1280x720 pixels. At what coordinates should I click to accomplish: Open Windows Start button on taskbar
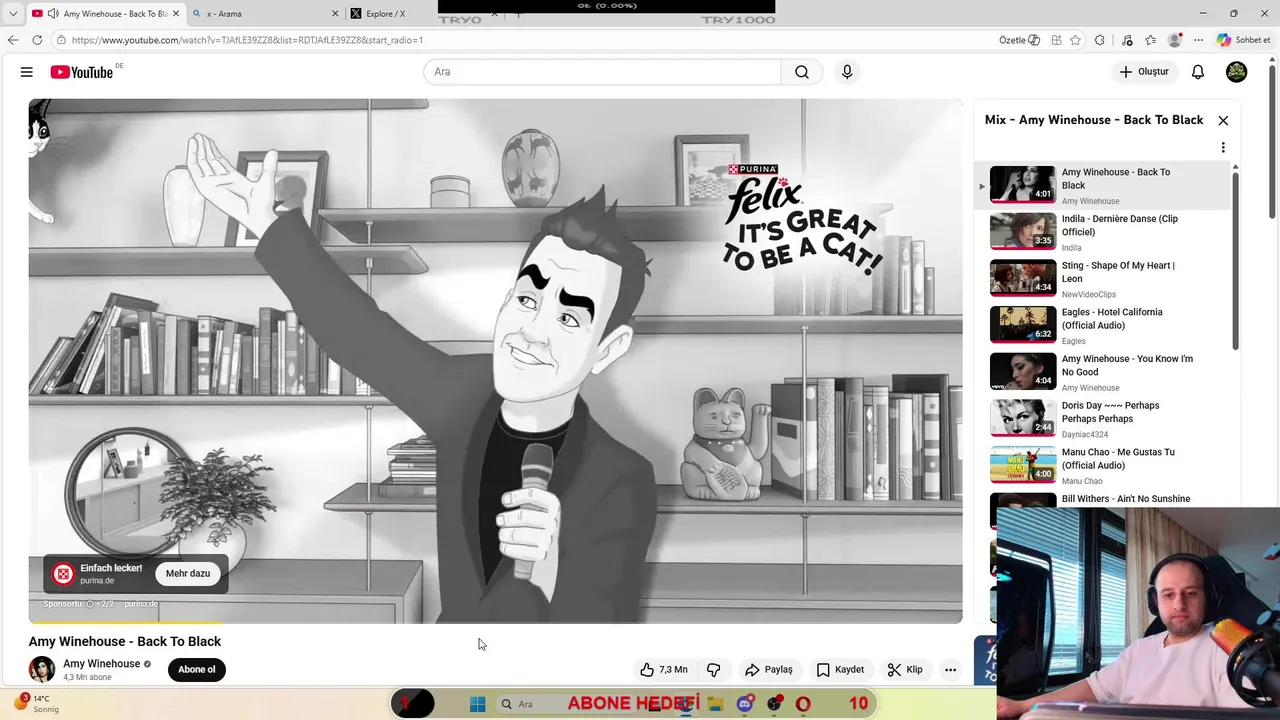coord(477,704)
